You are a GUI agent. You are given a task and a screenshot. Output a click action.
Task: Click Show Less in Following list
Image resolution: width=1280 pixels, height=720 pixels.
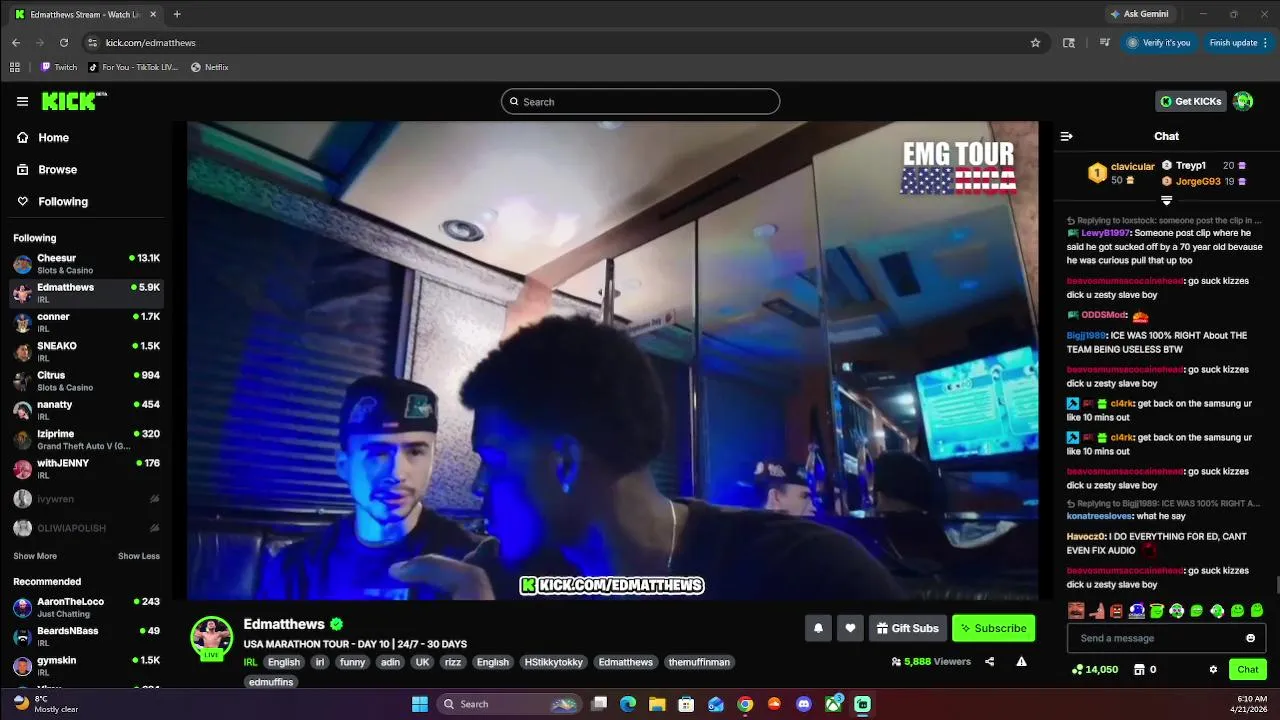tap(139, 556)
